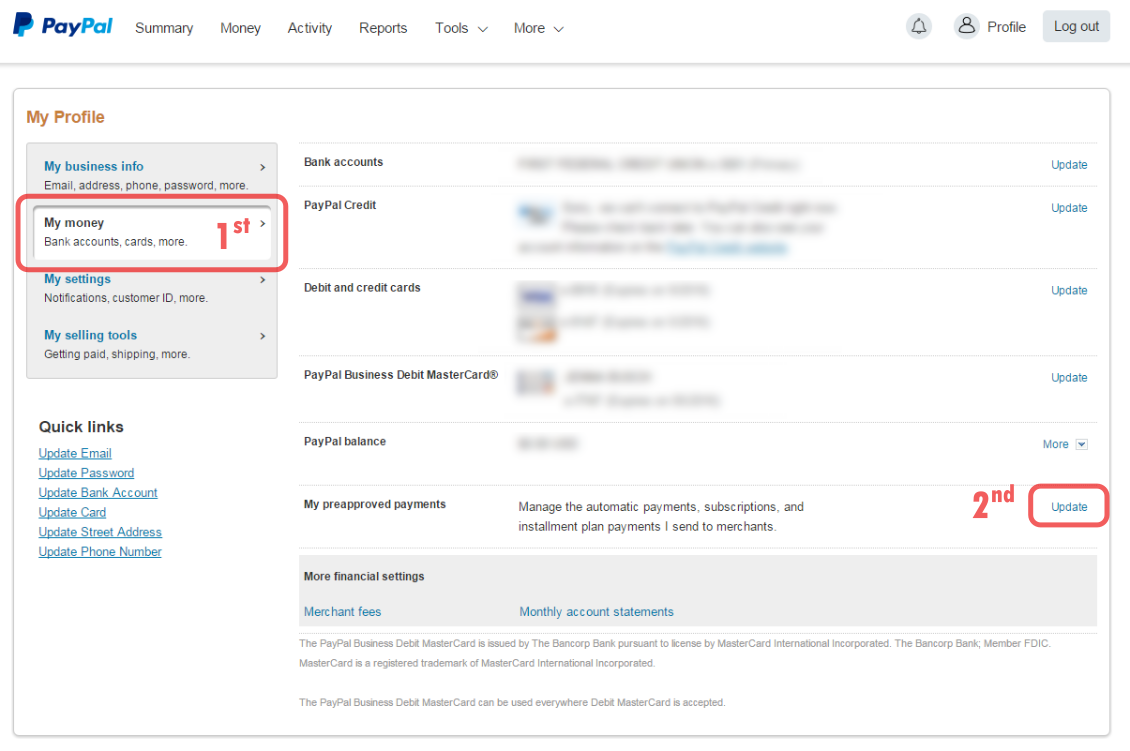
Task: Update PayPal Credit row
Action: [1069, 208]
